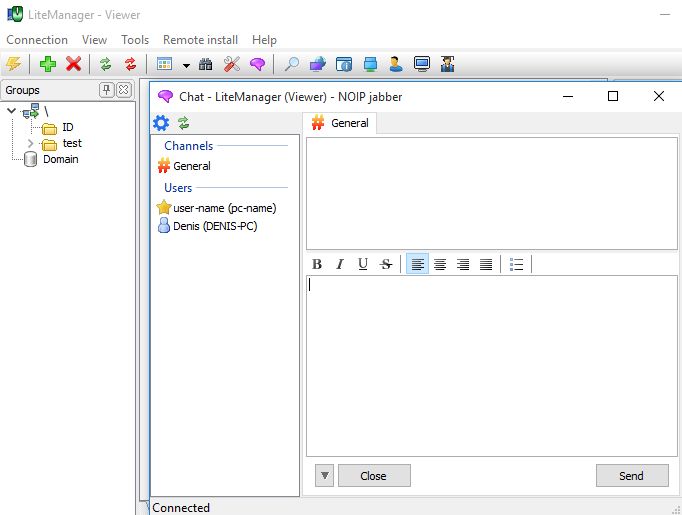Click the lightning bolt connect icon
682x515 pixels.
click(14, 64)
